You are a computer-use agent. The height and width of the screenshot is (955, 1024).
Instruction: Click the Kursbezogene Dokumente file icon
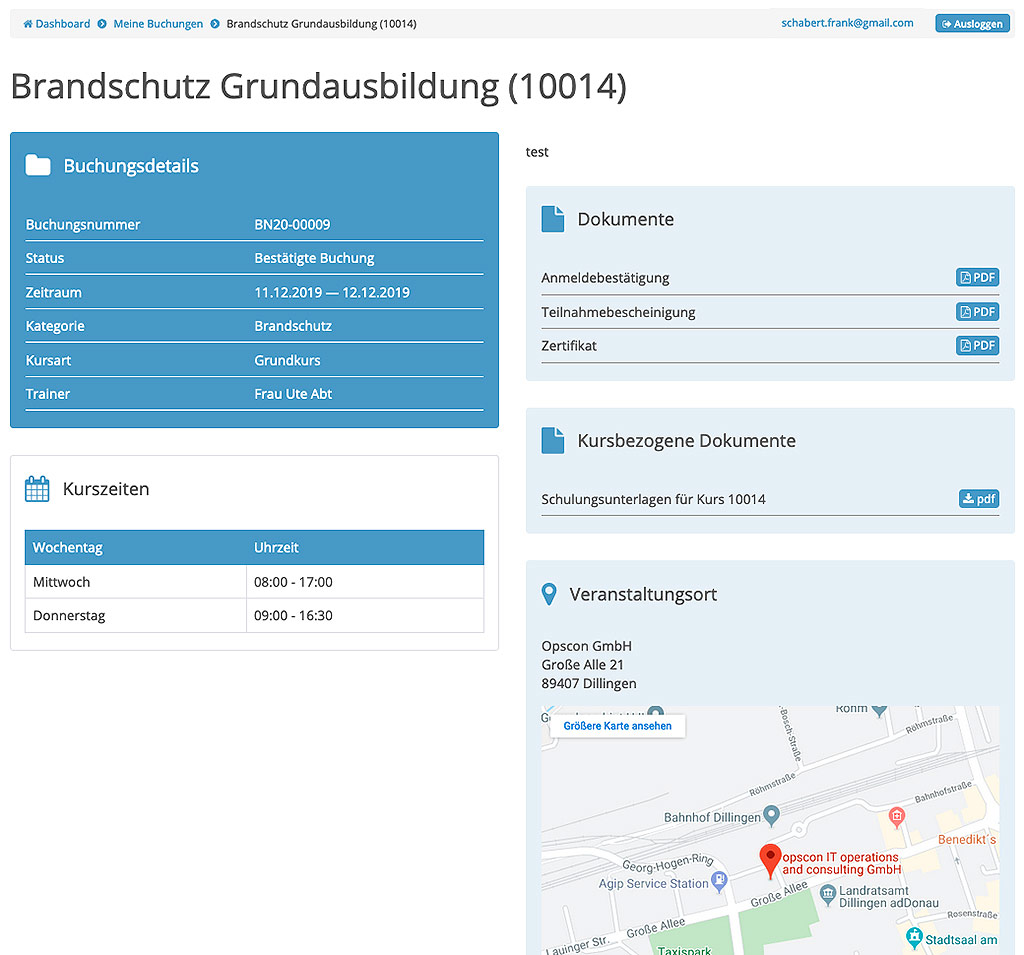pyautogui.click(x=552, y=440)
